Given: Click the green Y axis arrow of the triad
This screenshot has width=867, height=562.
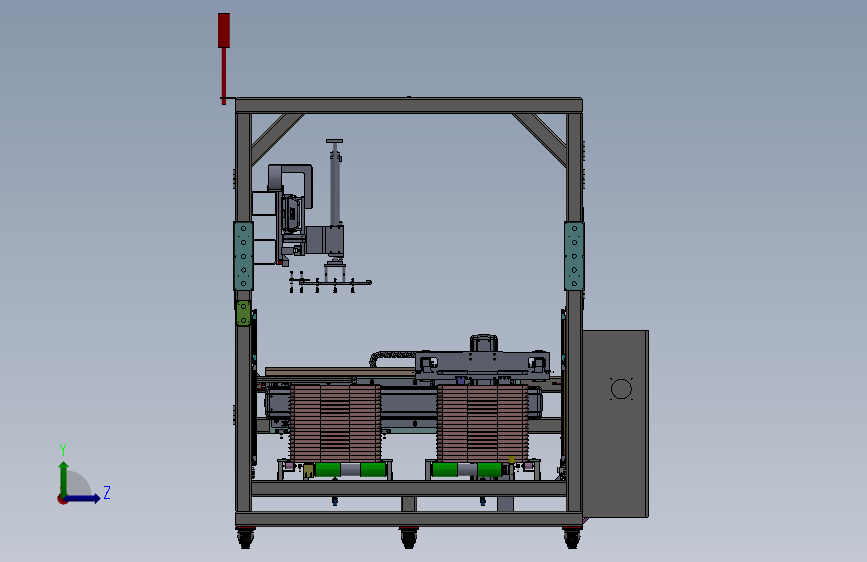Looking at the screenshot, I should 64,478.
